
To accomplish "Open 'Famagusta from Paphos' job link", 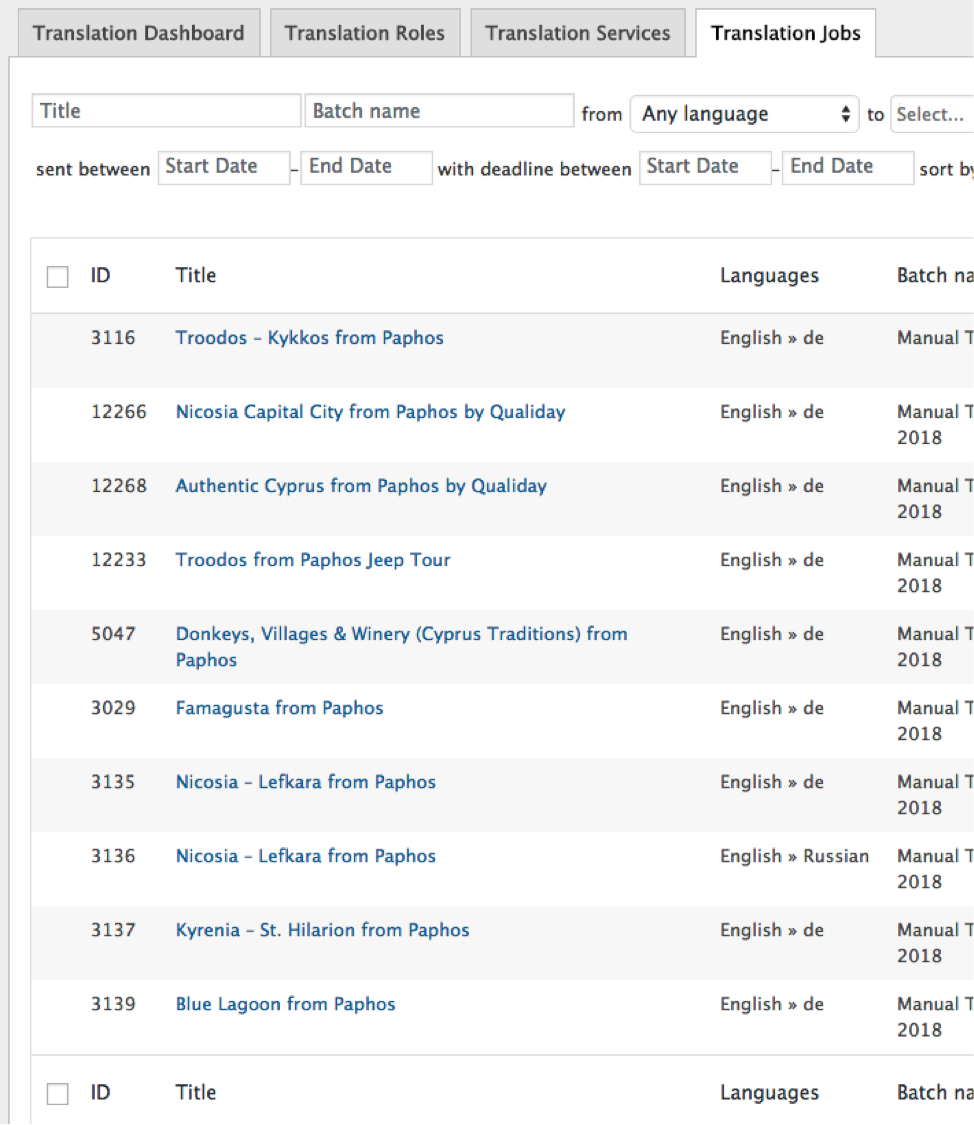I will click(279, 708).
